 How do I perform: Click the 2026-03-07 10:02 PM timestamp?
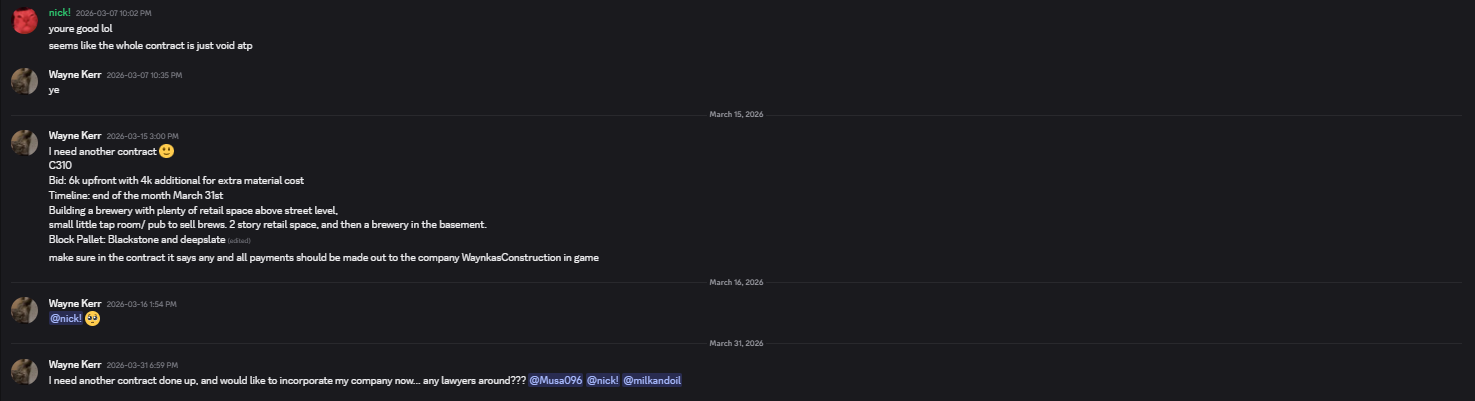(114, 13)
